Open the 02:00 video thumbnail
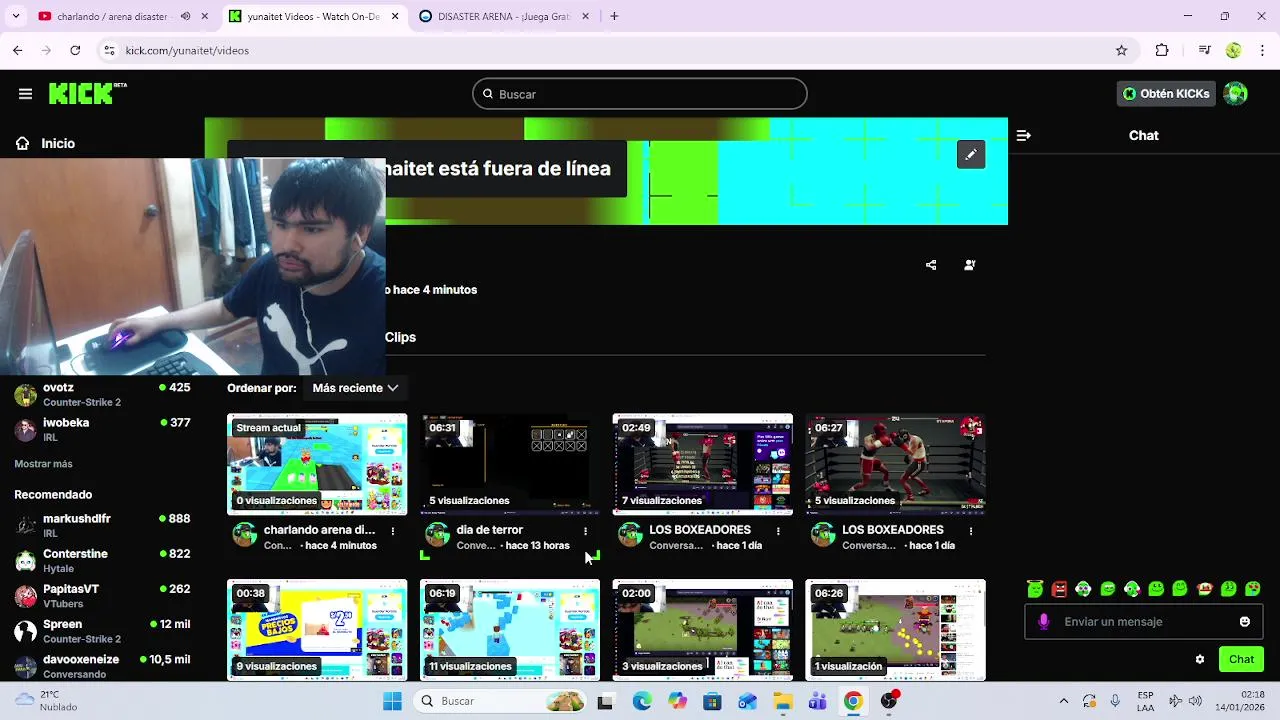 [x=703, y=630]
